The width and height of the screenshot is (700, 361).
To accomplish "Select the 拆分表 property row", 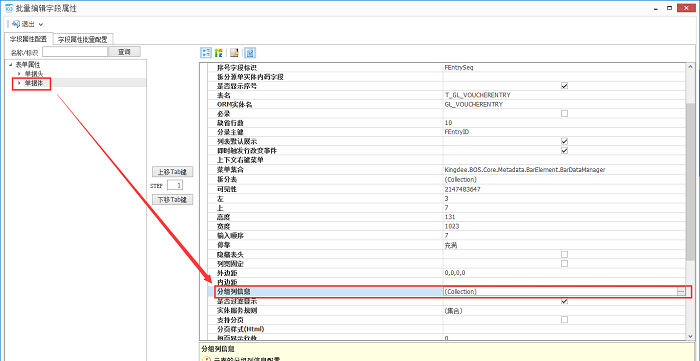I will coord(447,179).
